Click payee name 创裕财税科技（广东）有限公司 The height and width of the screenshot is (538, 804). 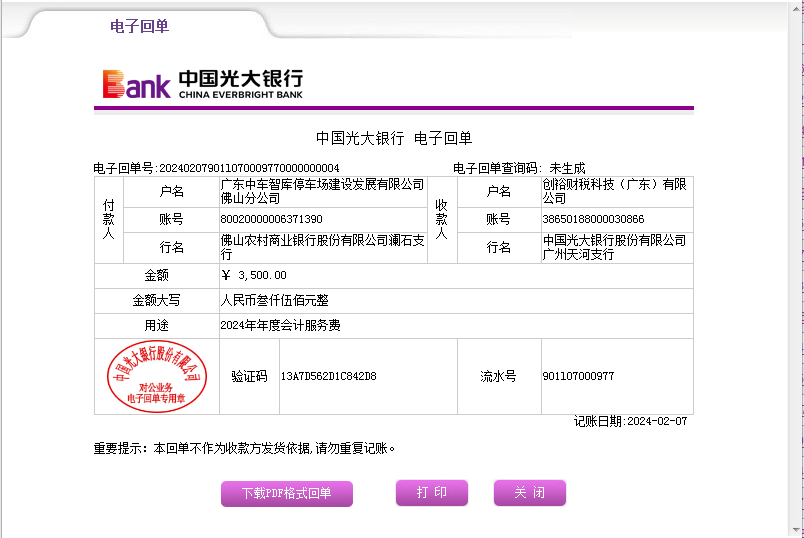click(614, 191)
